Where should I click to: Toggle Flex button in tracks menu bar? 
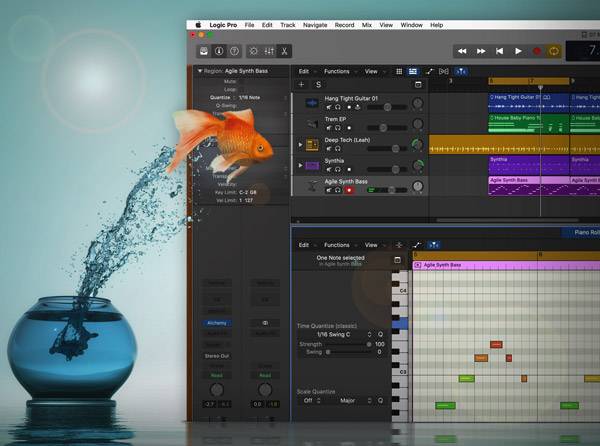pos(443,72)
